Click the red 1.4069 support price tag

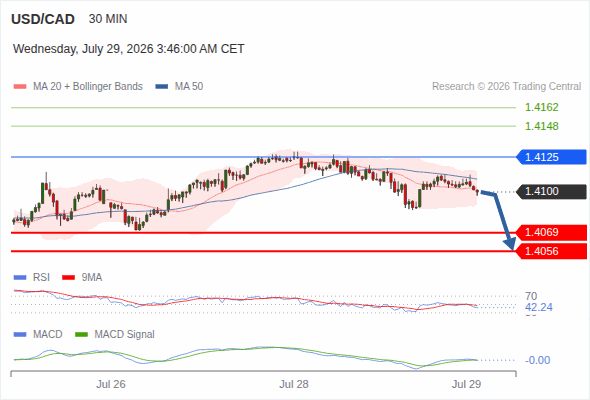pos(551,233)
